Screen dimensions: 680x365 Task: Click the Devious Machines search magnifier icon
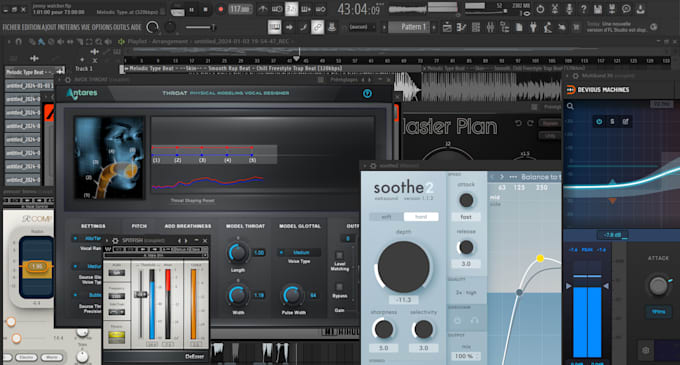tap(570, 106)
